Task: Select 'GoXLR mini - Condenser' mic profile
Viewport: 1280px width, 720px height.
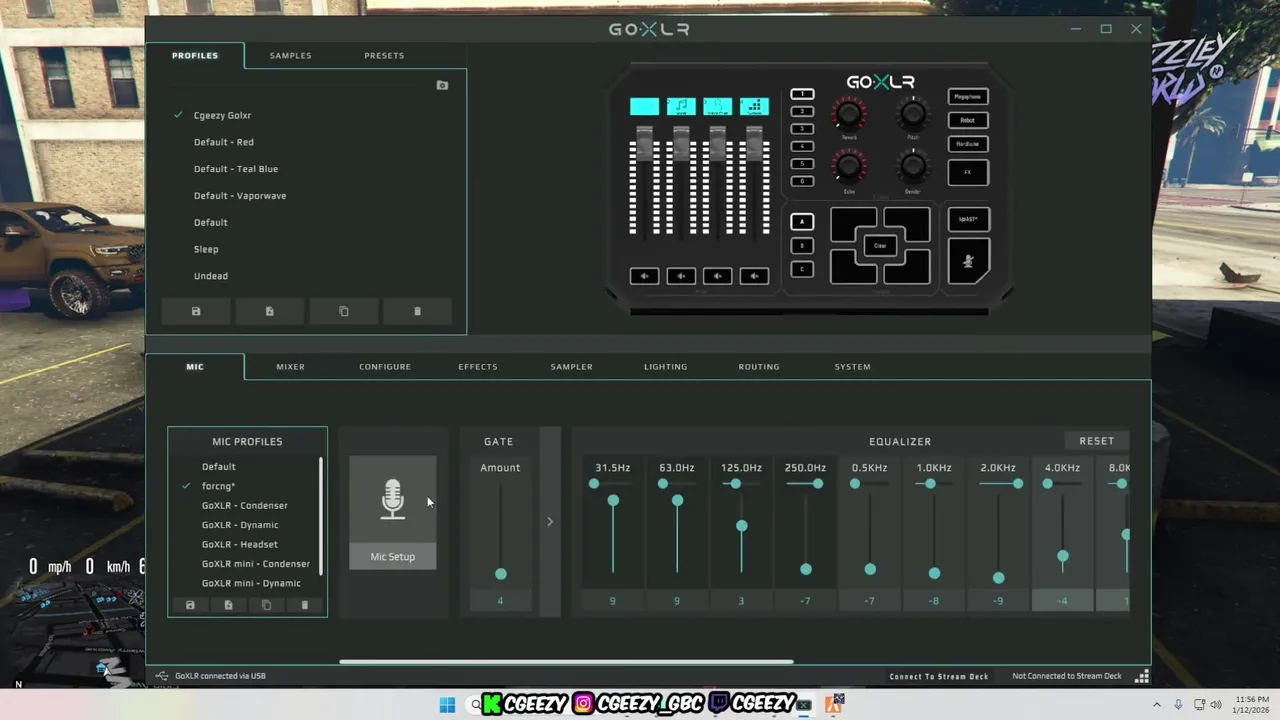Action: [x=256, y=564]
